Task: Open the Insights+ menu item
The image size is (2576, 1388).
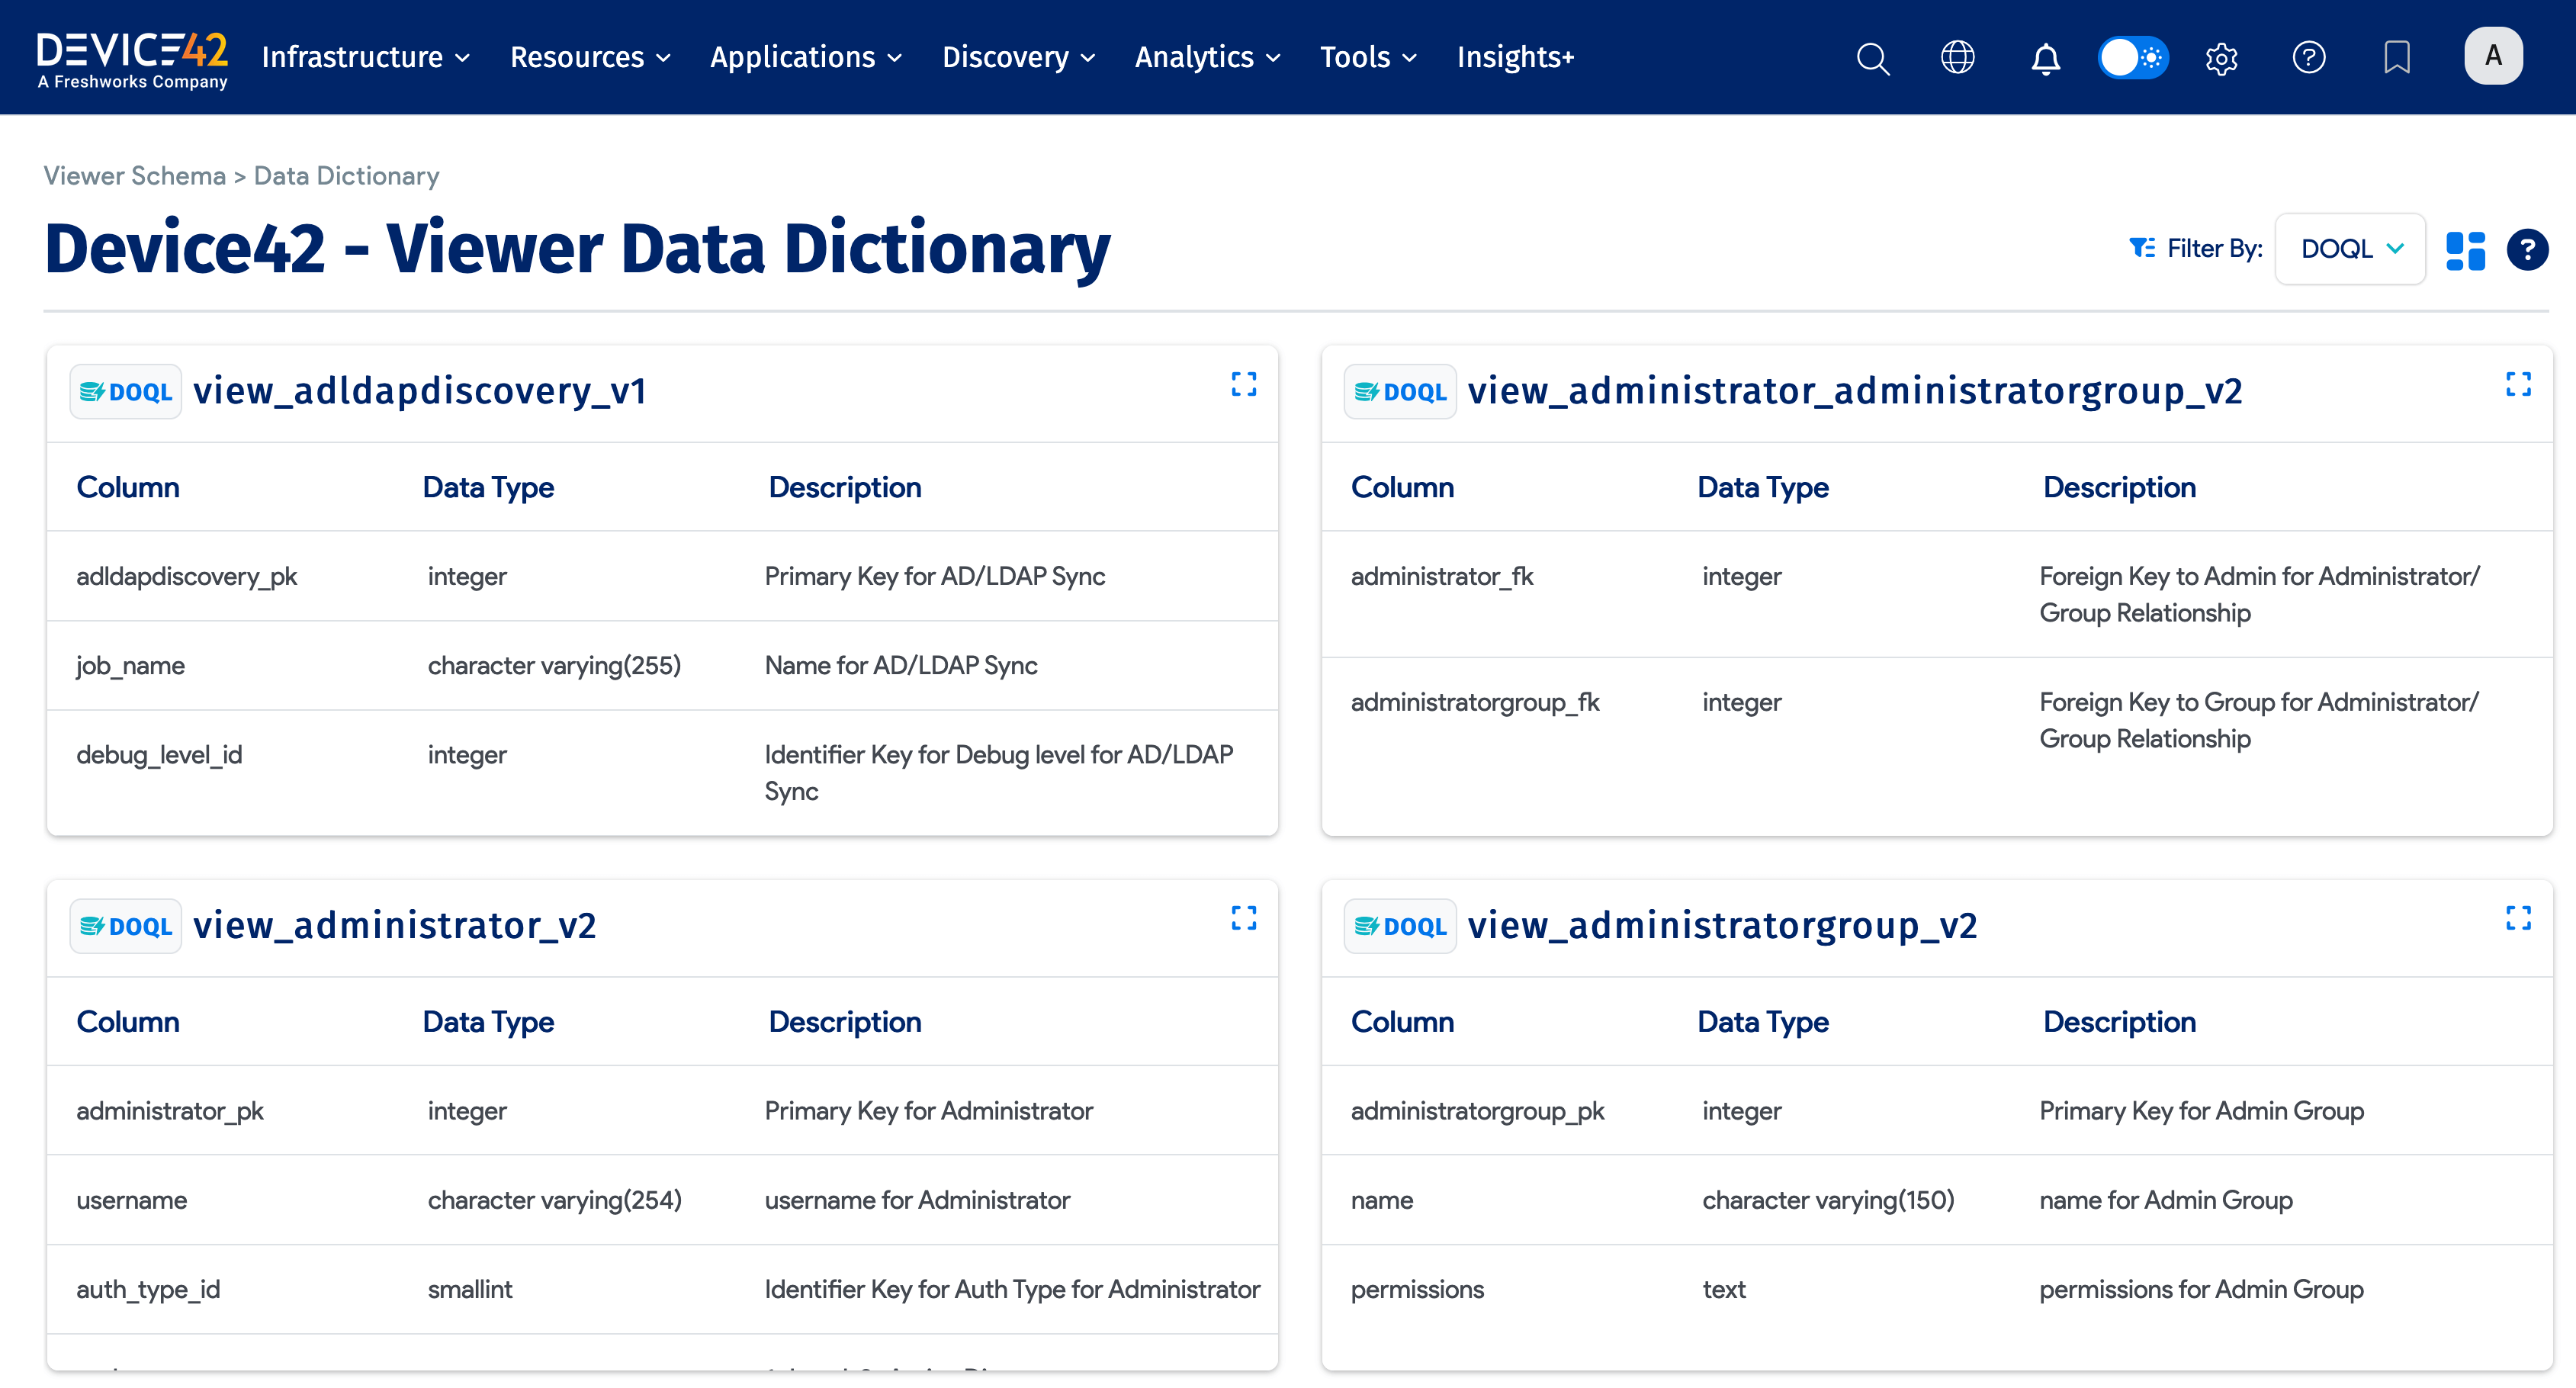Action: pos(1515,57)
